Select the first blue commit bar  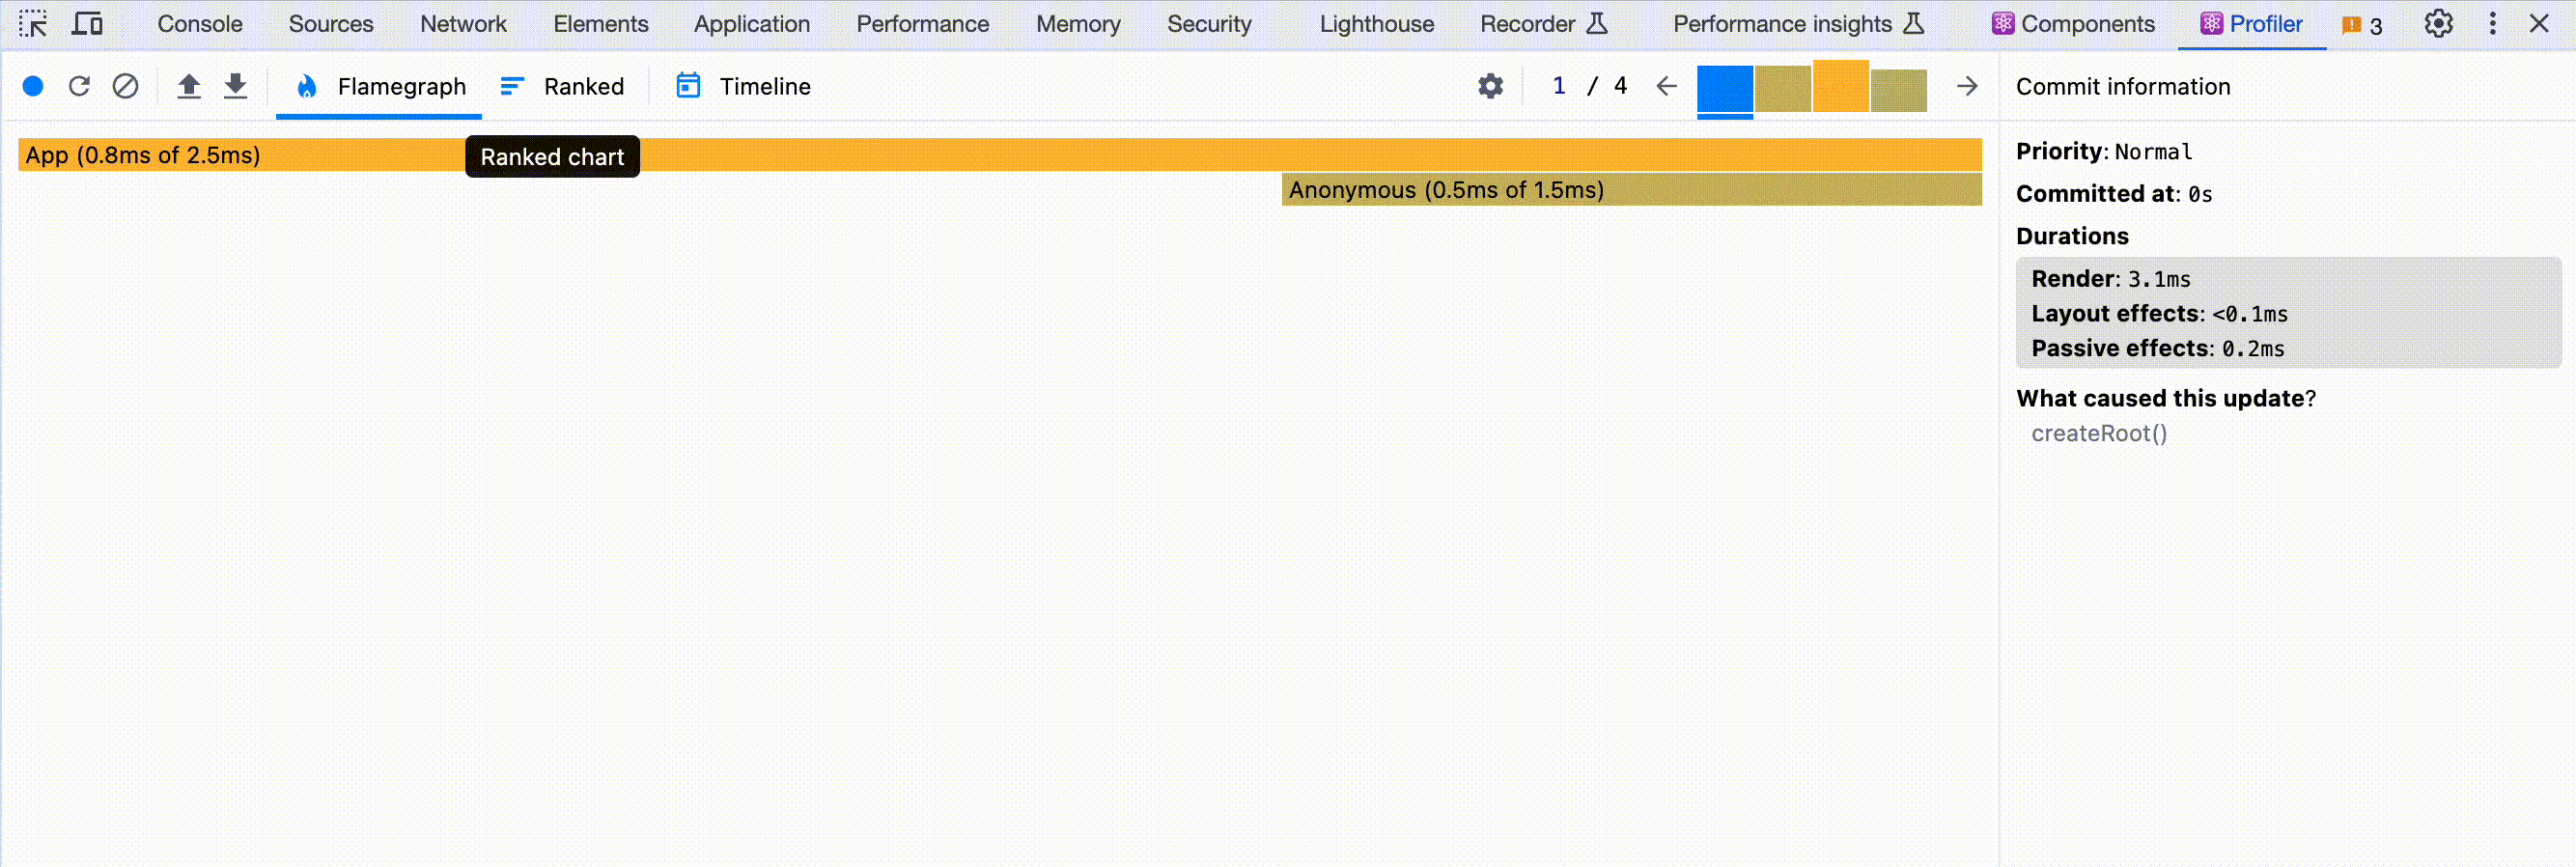coord(1725,89)
